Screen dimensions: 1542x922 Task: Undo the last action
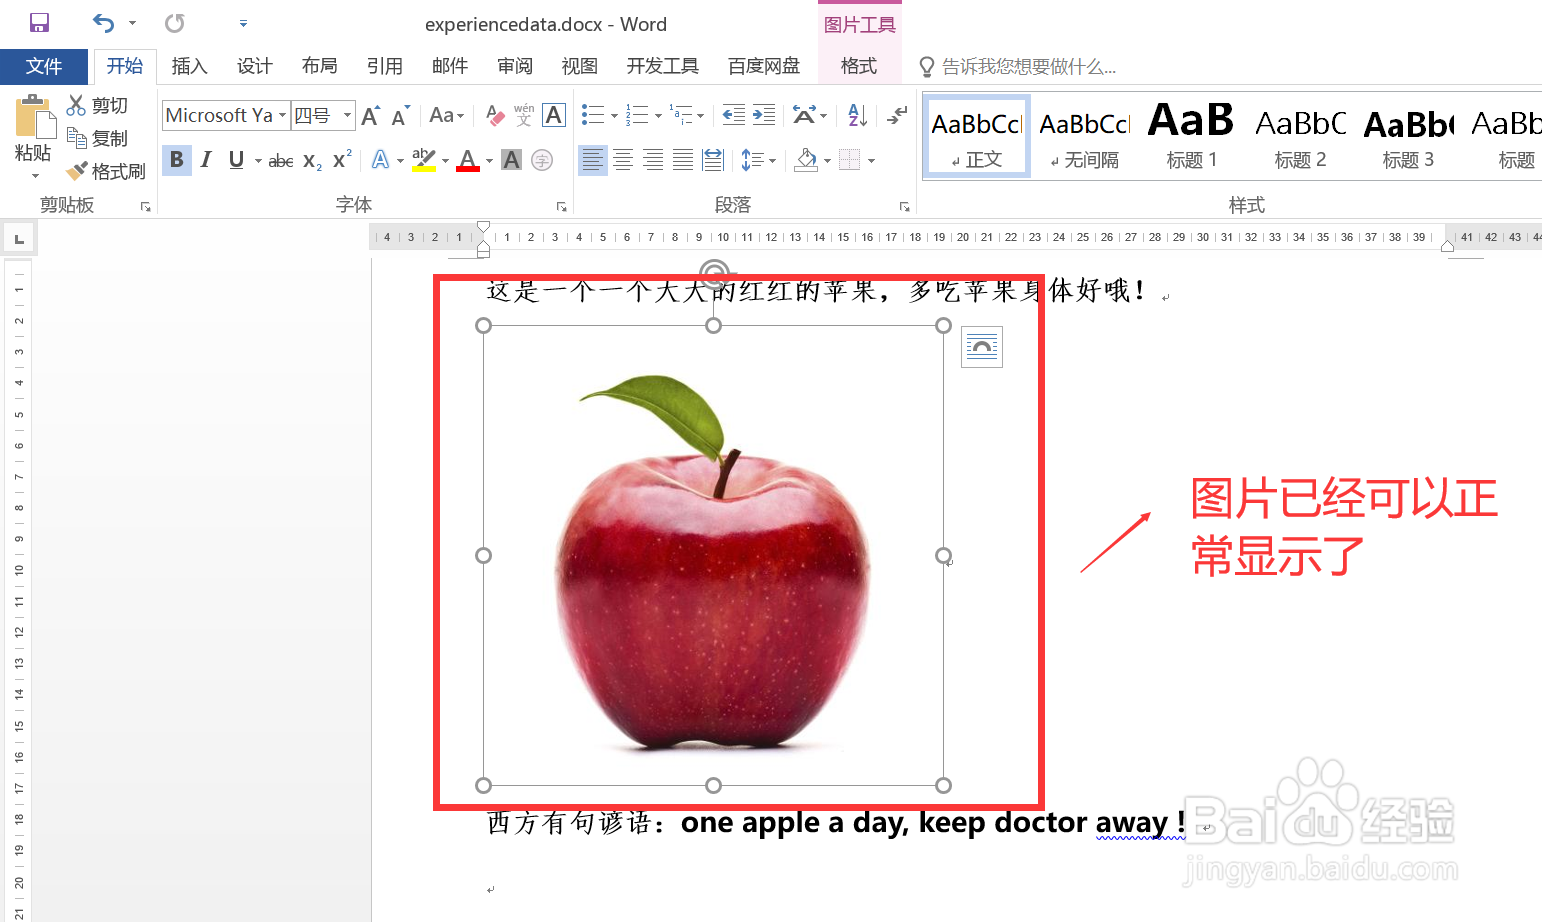tap(103, 22)
